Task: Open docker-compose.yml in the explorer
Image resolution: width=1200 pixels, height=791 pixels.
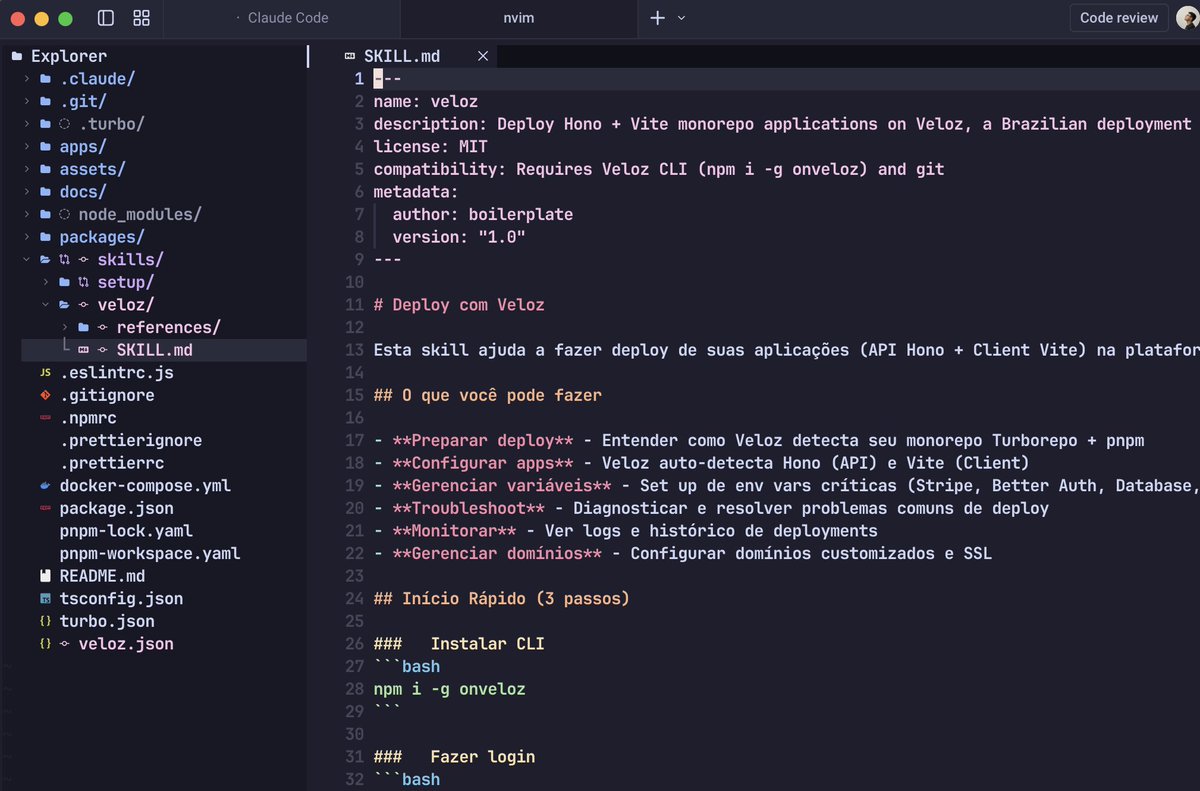Action: pos(145,486)
